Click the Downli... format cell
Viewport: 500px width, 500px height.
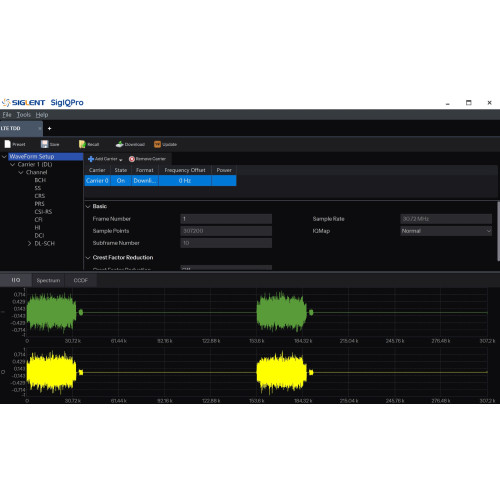pyautogui.click(x=145, y=181)
